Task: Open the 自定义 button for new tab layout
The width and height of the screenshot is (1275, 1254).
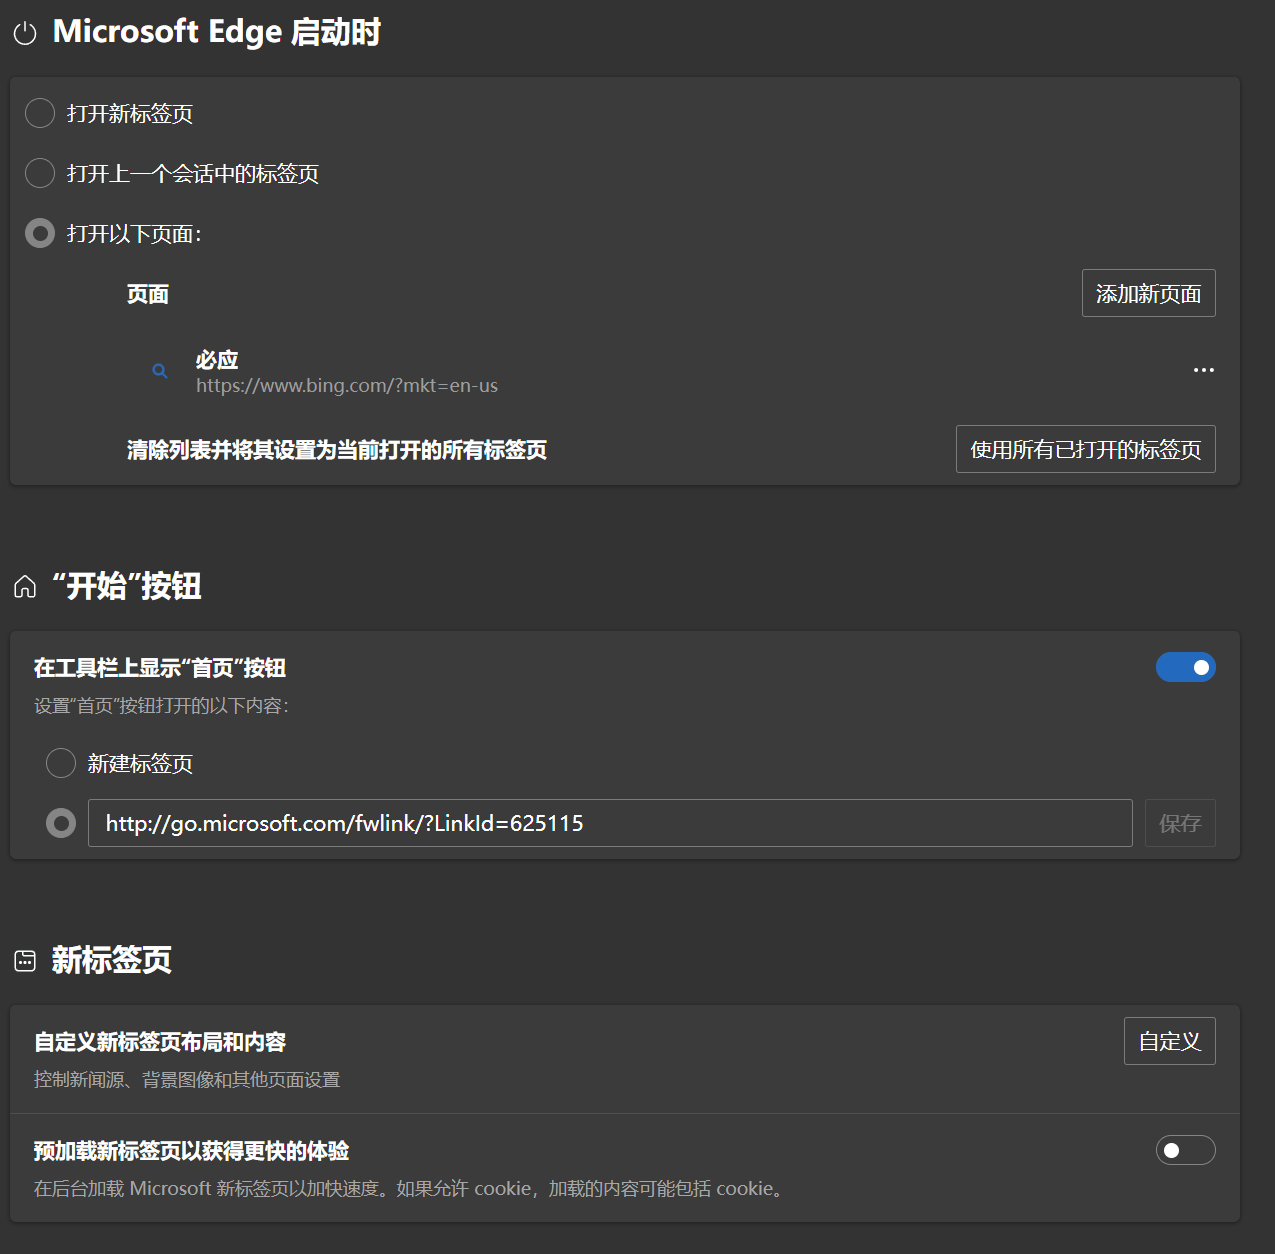Action: 1169,1041
